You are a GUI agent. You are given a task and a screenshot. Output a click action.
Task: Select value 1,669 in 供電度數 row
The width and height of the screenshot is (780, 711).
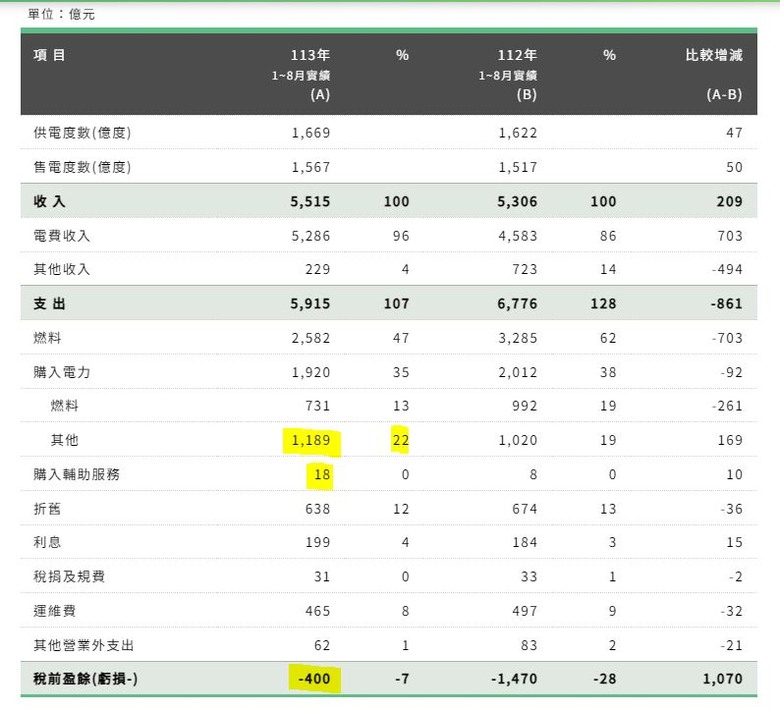pos(311,133)
